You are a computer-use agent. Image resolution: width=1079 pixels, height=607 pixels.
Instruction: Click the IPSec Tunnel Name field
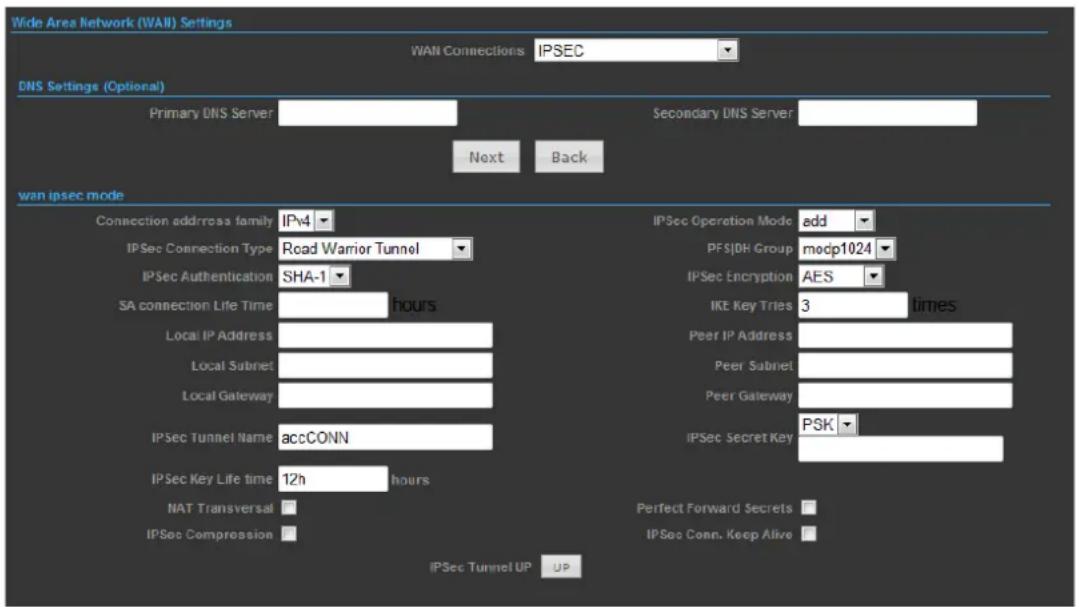coord(385,437)
